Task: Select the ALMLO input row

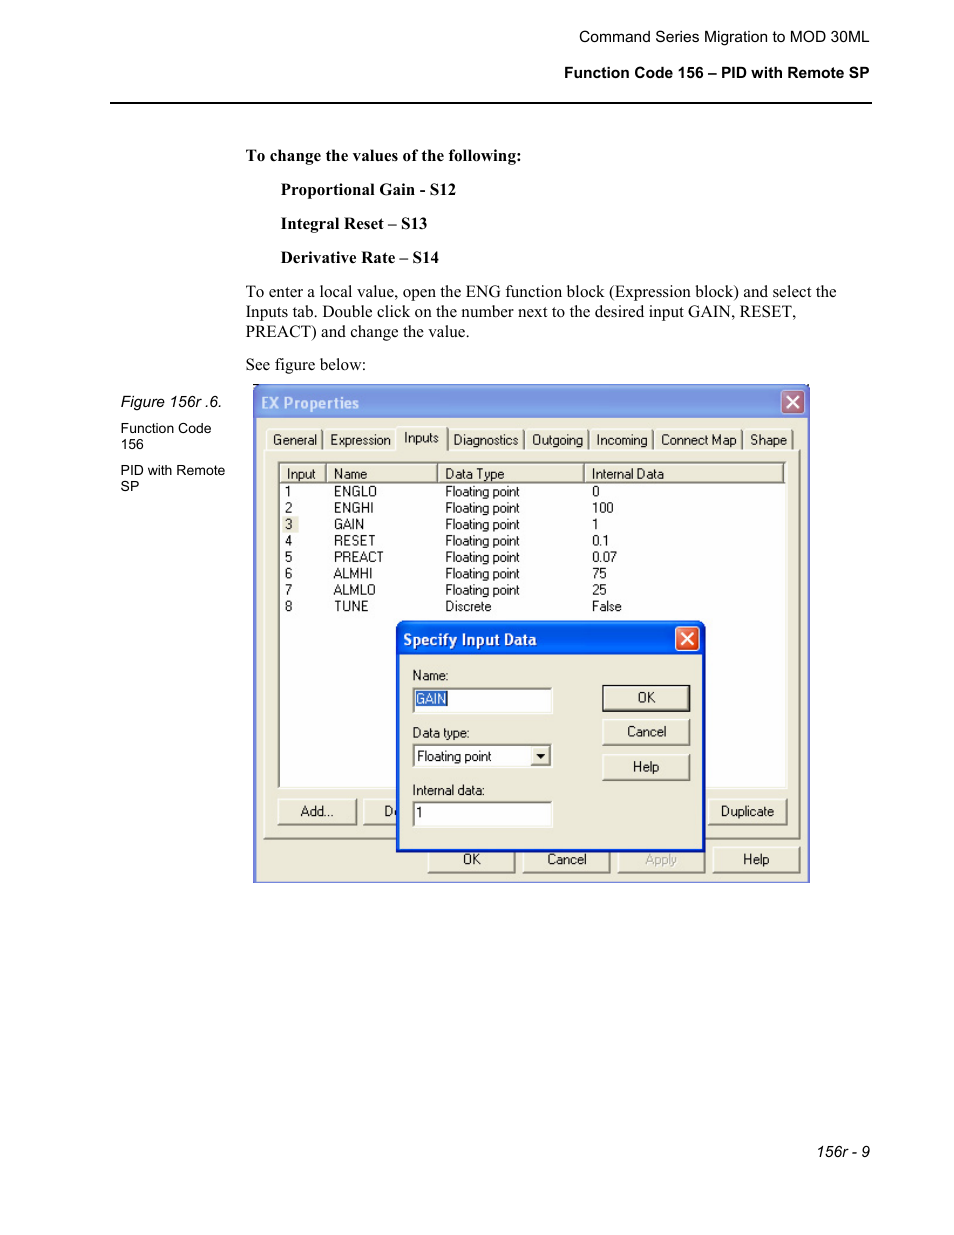Action: (x=532, y=590)
